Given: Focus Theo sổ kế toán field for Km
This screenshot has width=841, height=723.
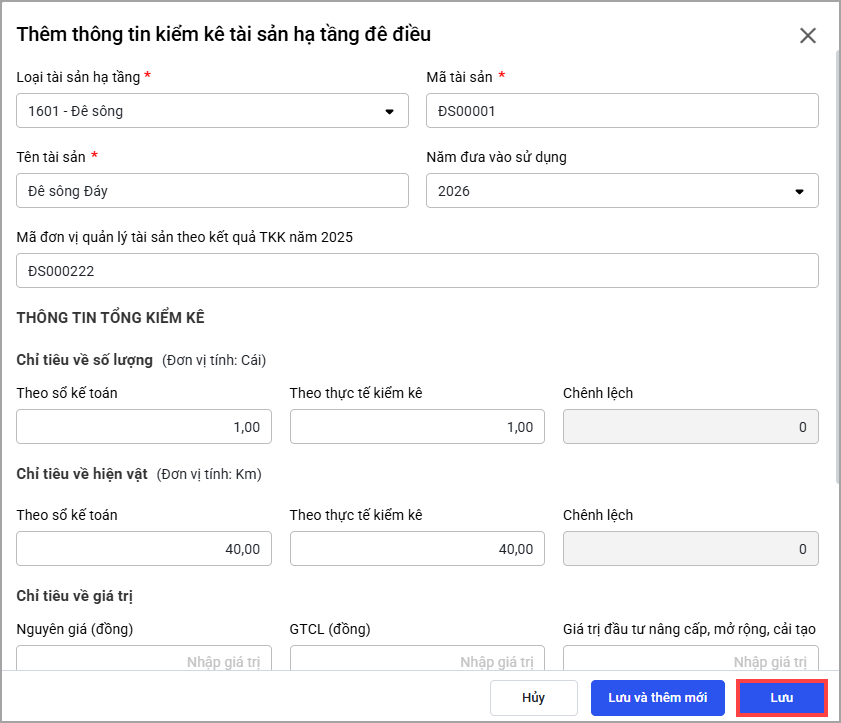Looking at the screenshot, I should click(x=144, y=549).
